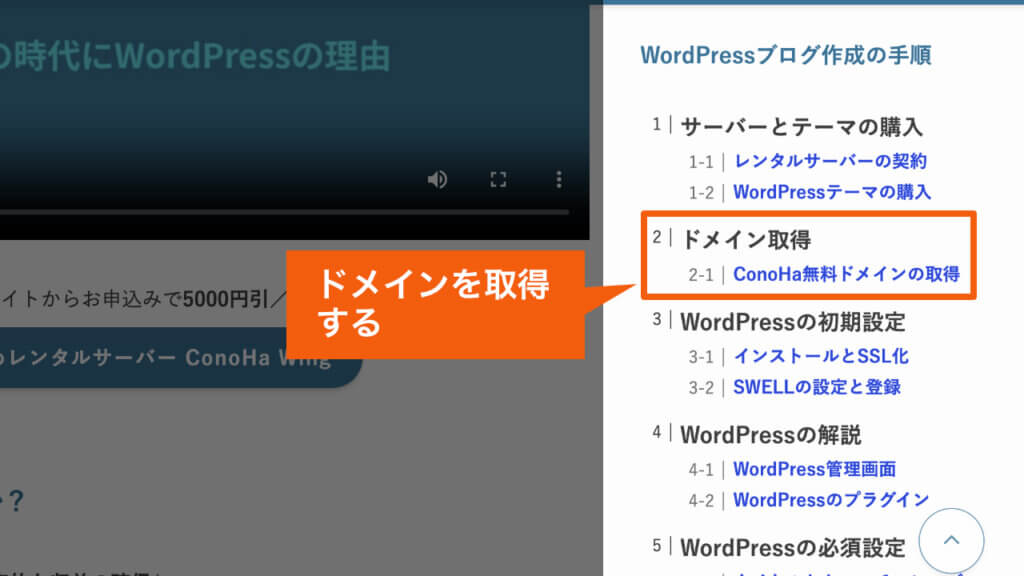
Task: Click the レンタルサーバー ConoHa Wing button
Action: (x=180, y=358)
